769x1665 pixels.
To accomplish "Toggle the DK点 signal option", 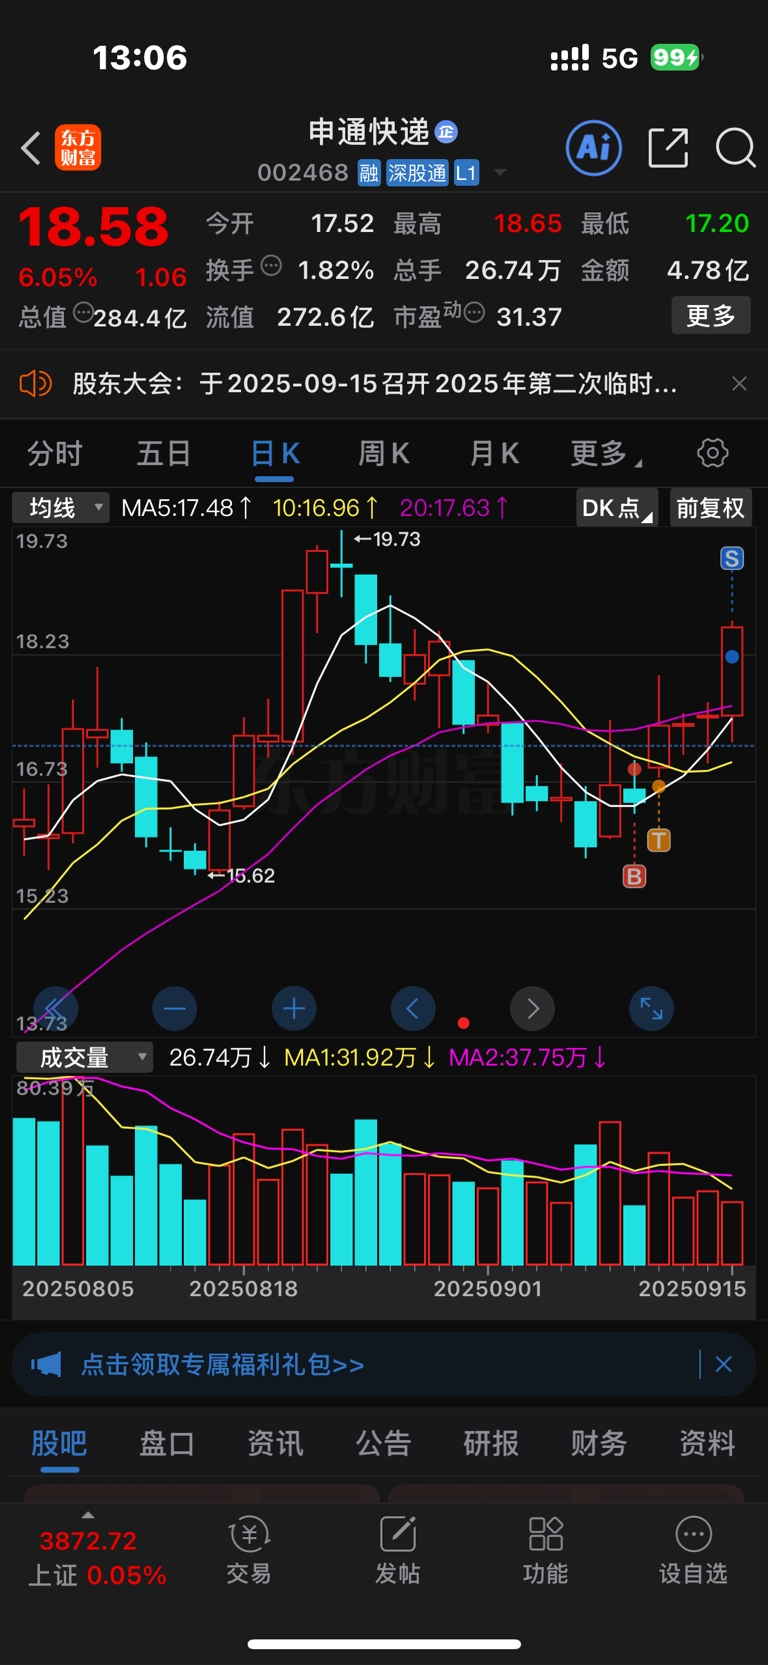I will tap(616, 508).
